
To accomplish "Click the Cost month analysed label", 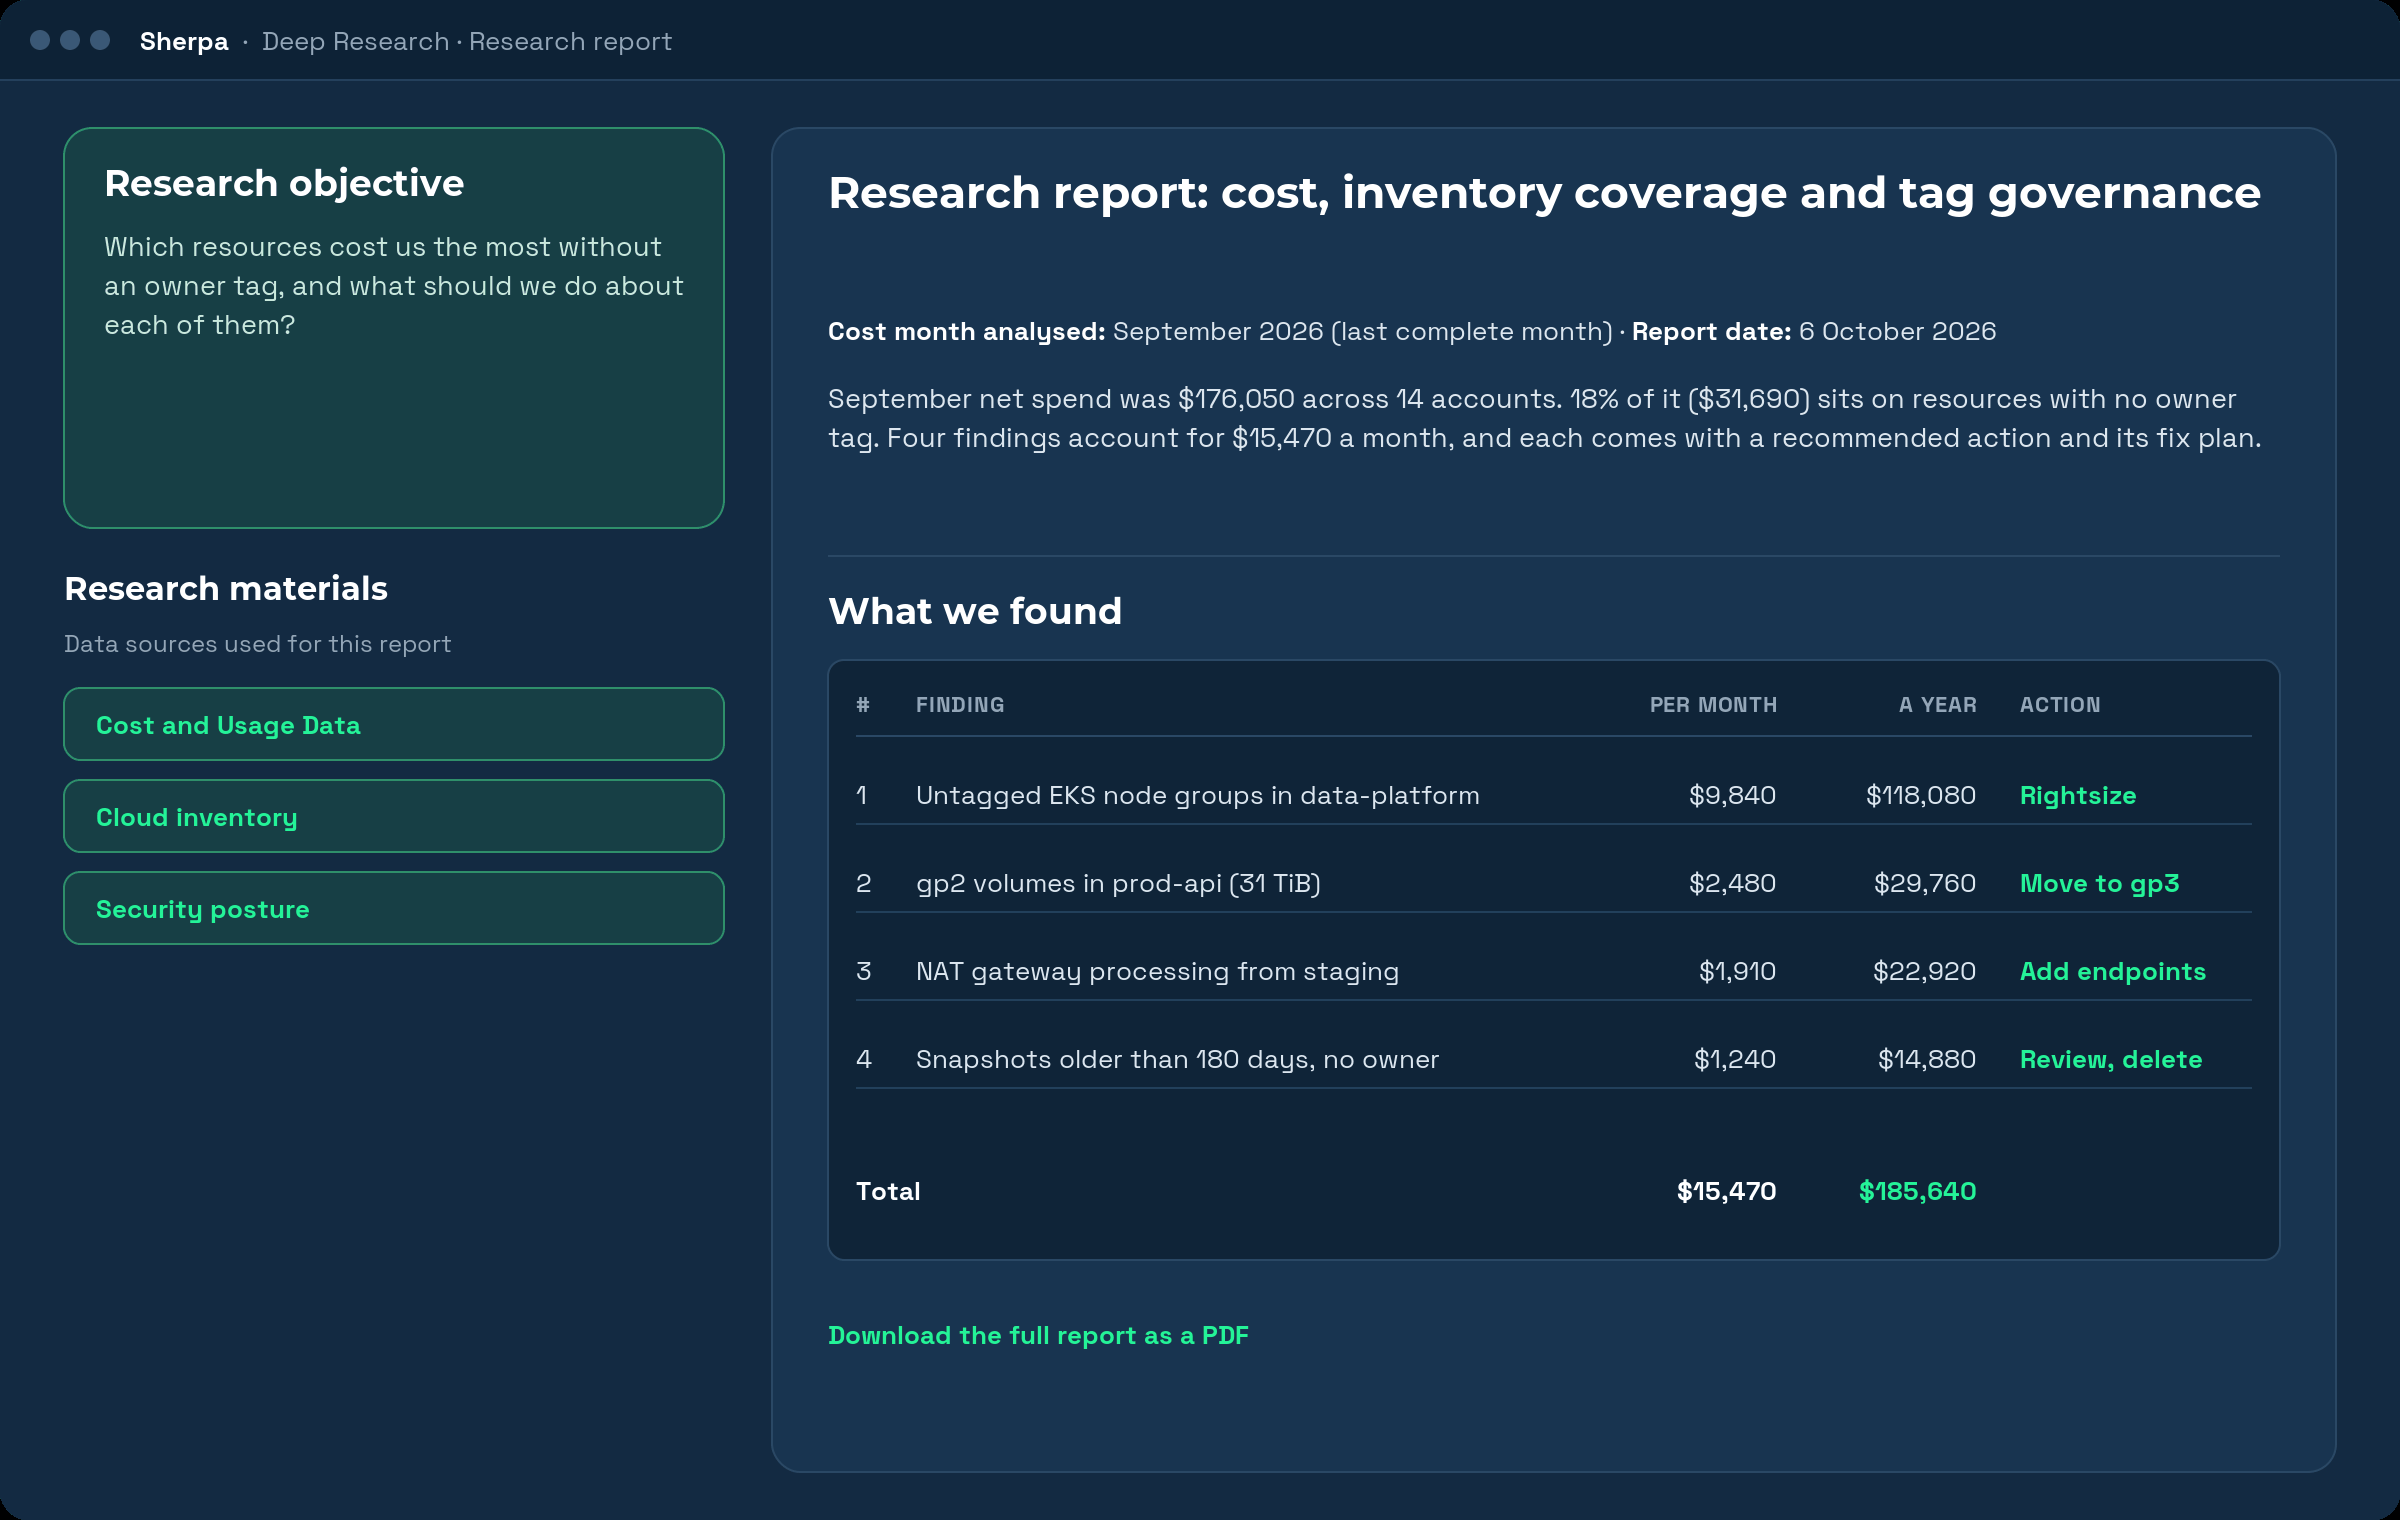I will [966, 331].
